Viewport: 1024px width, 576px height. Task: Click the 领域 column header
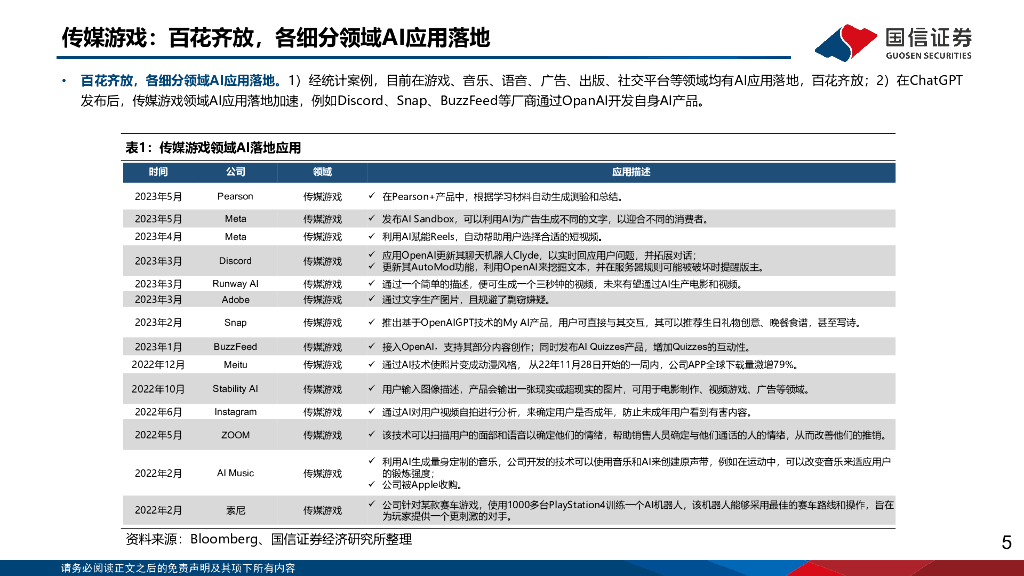[x=322, y=172]
